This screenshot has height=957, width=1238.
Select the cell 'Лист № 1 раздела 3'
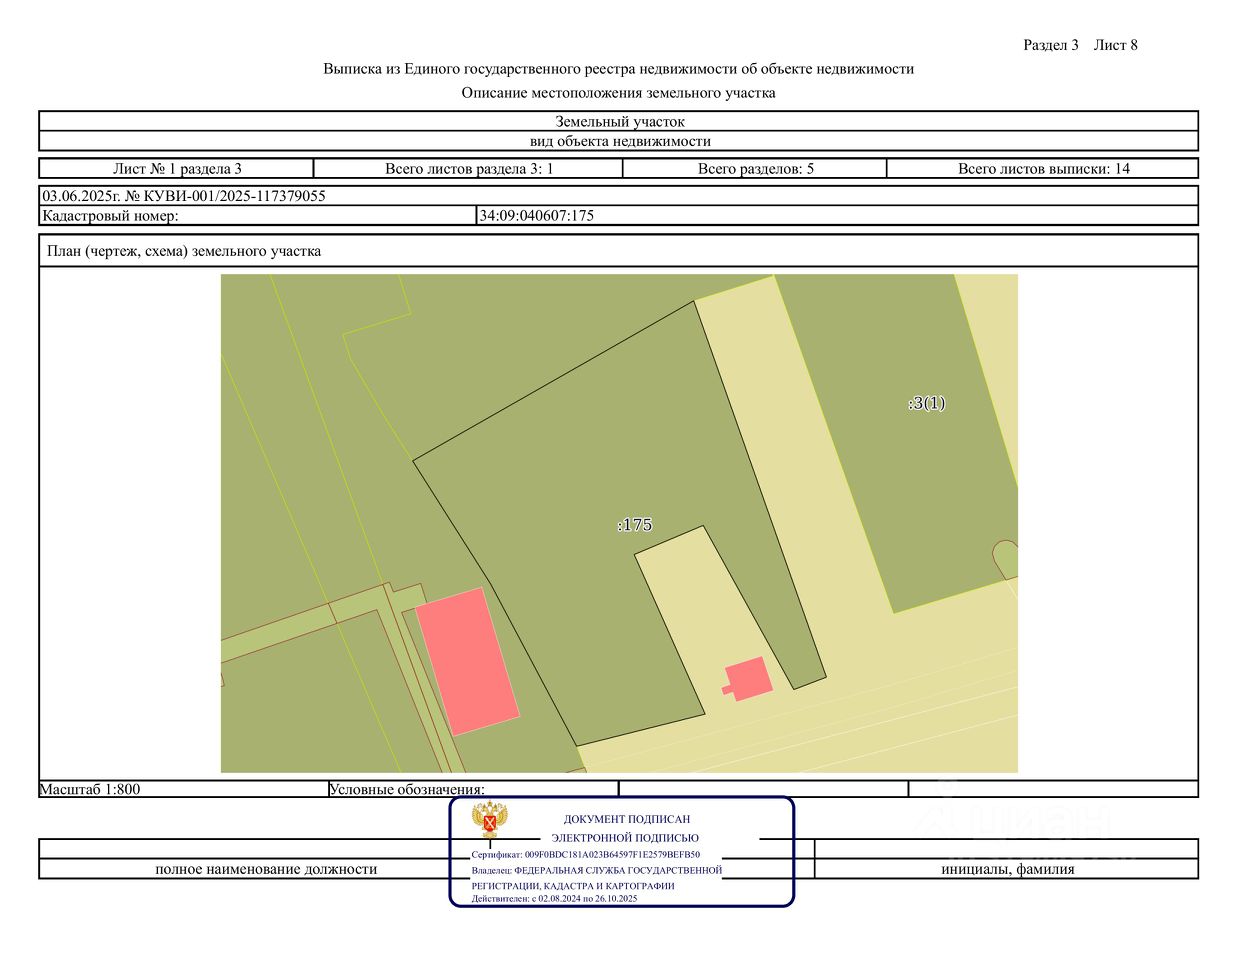pyautogui.click(x=177, y=169)
